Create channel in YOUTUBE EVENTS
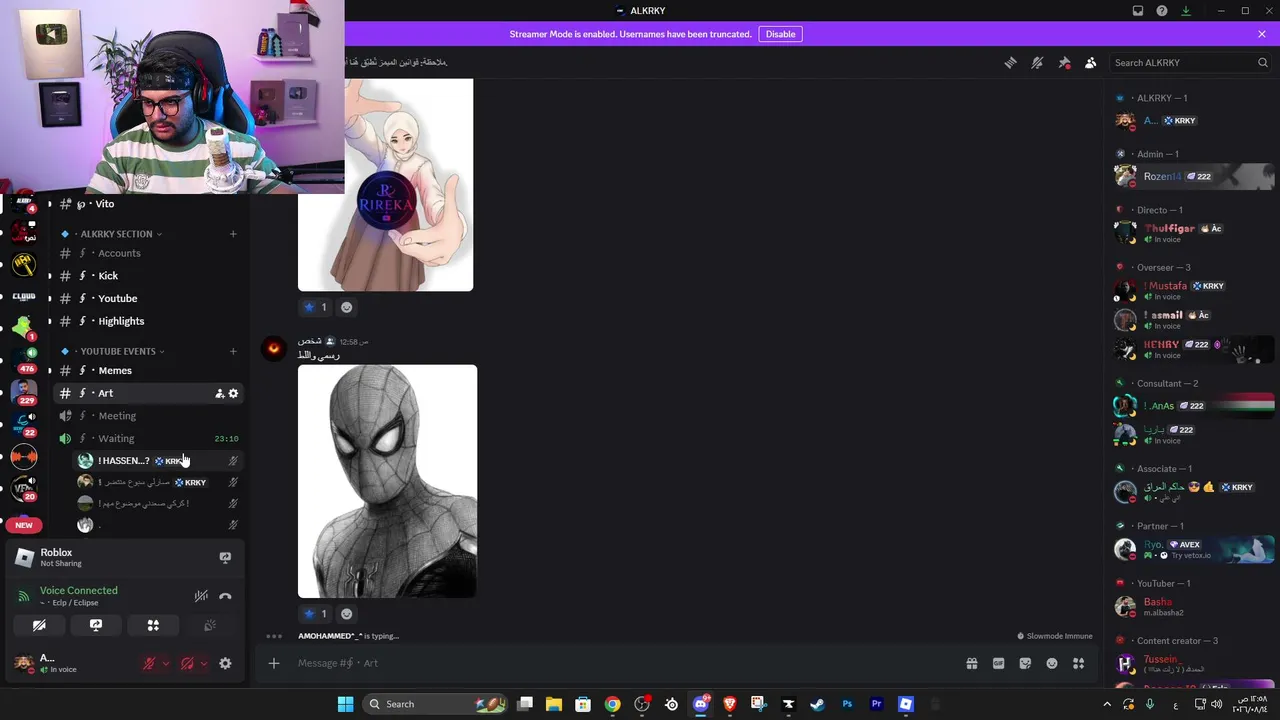The image size is (1280, 720). (233, 352)
